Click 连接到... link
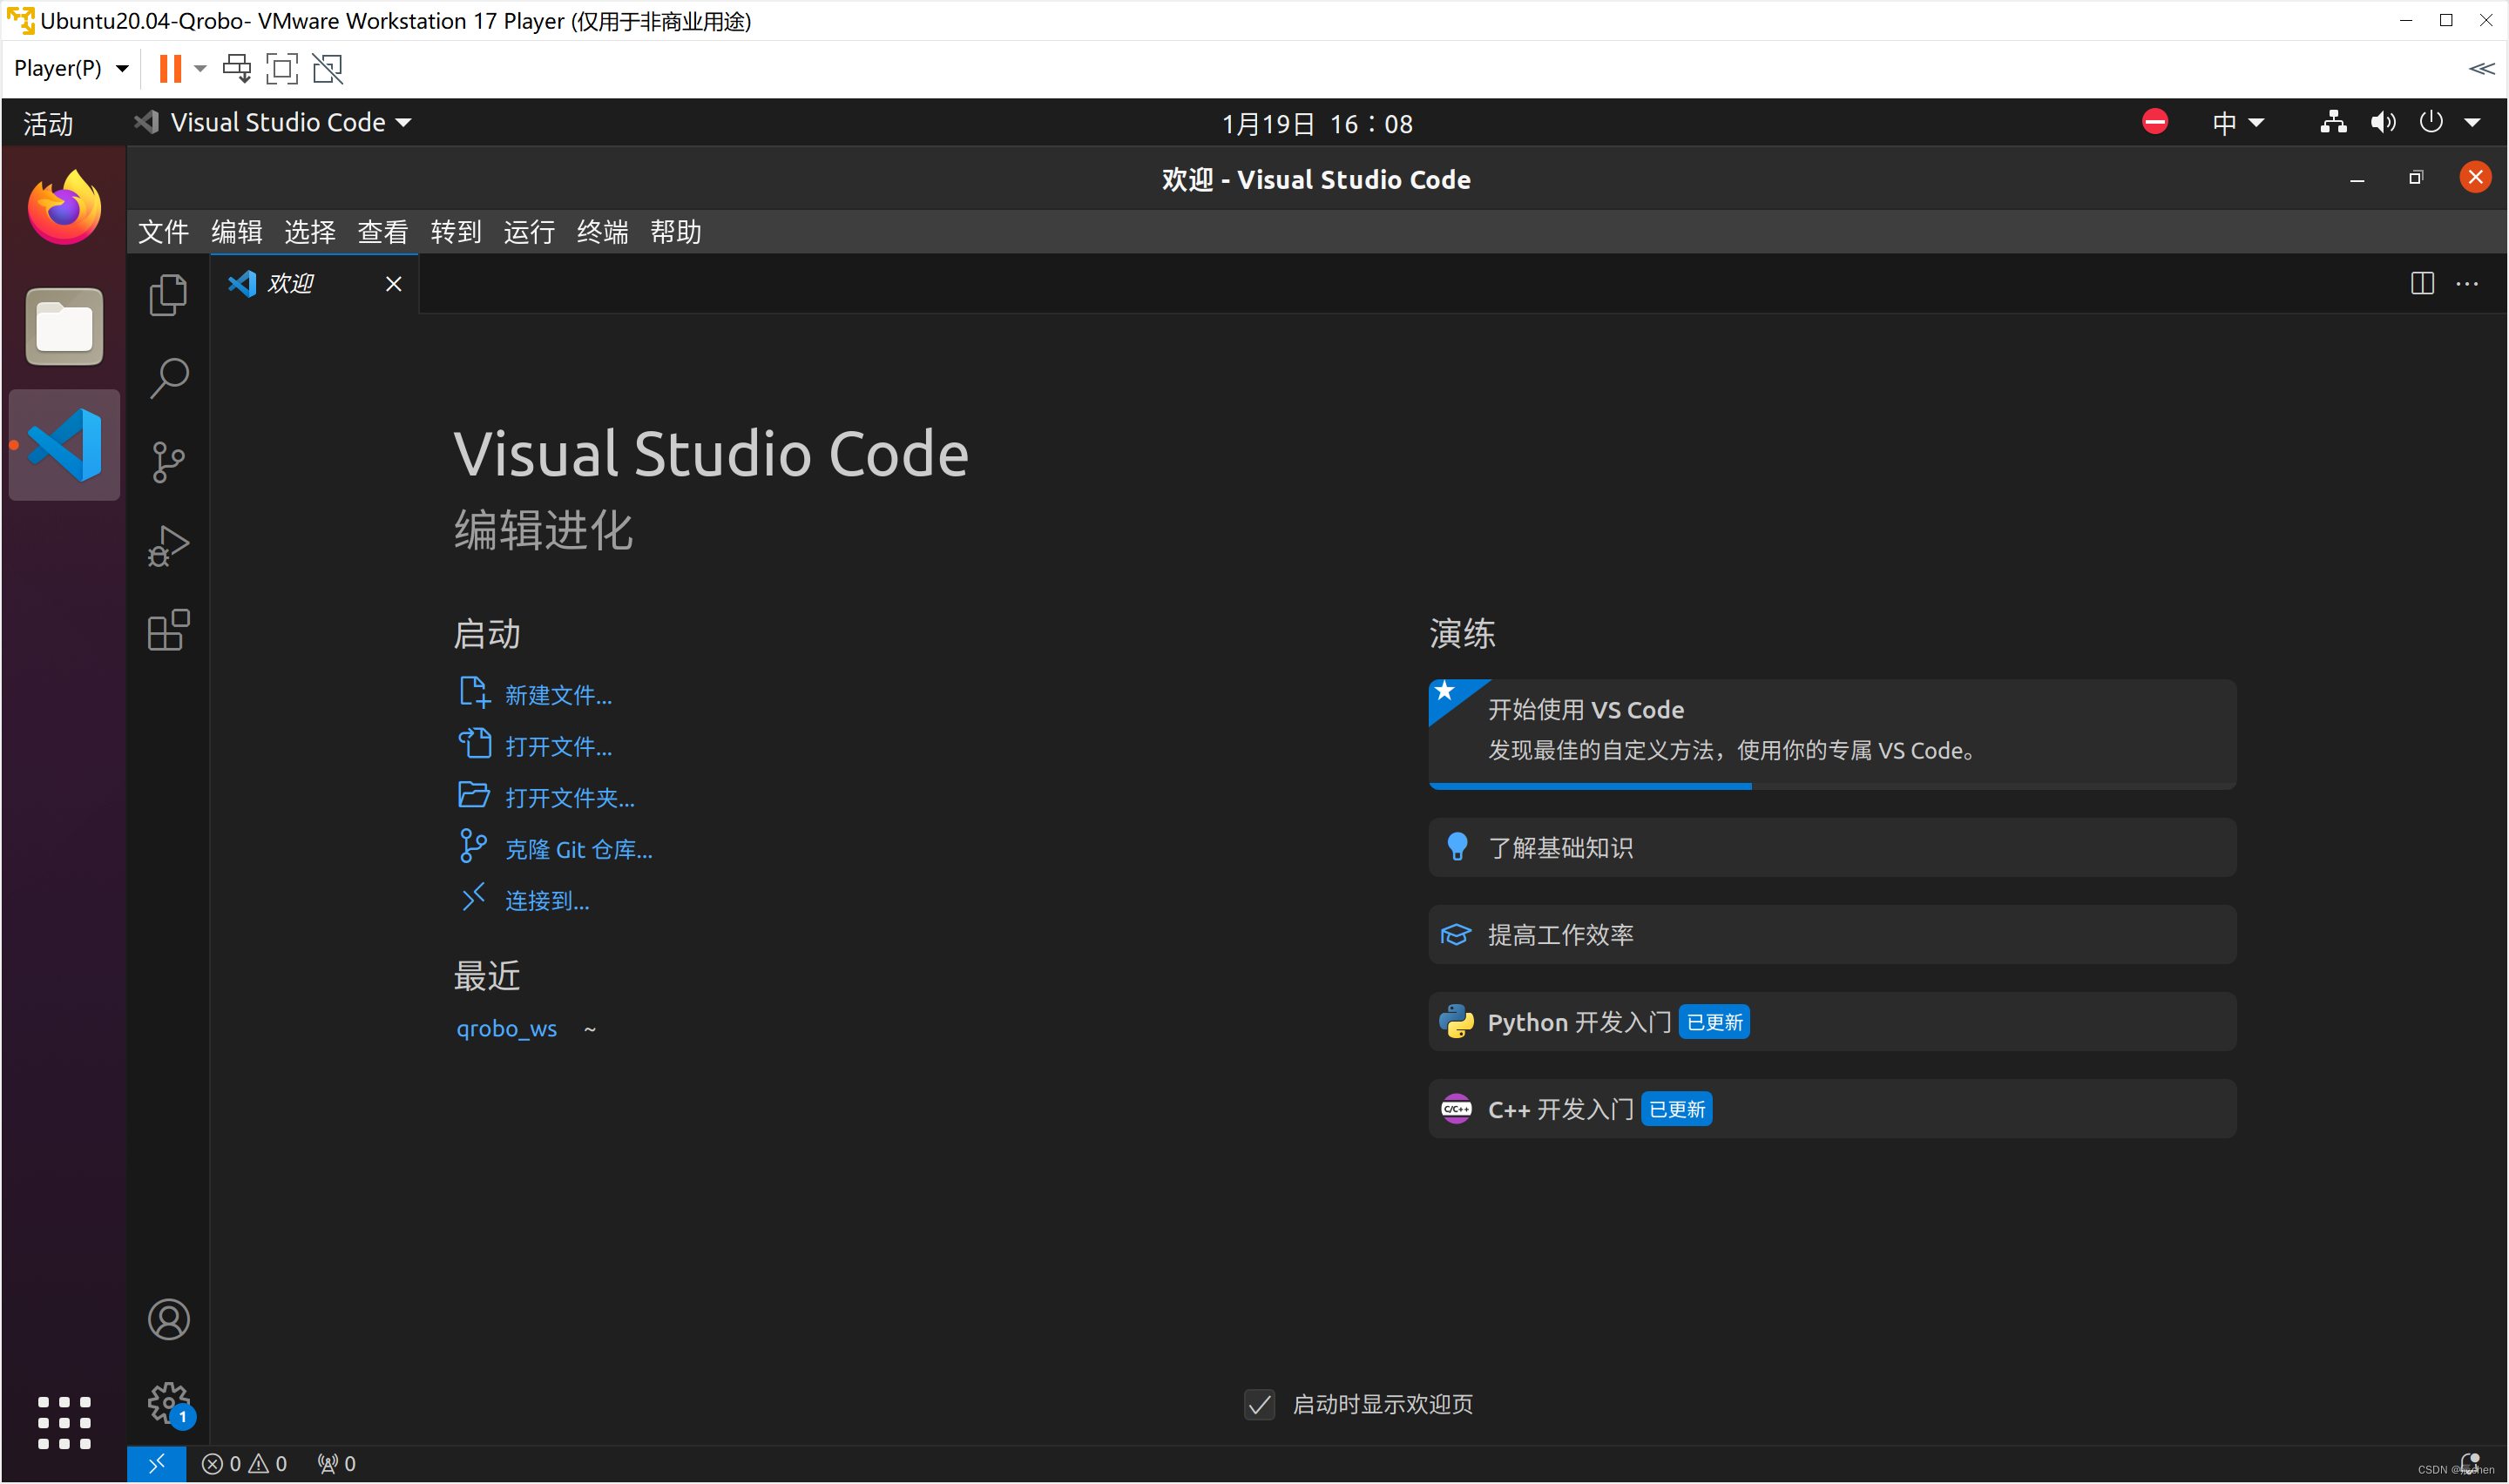The image size is (2509, 1484). point(546,901)
